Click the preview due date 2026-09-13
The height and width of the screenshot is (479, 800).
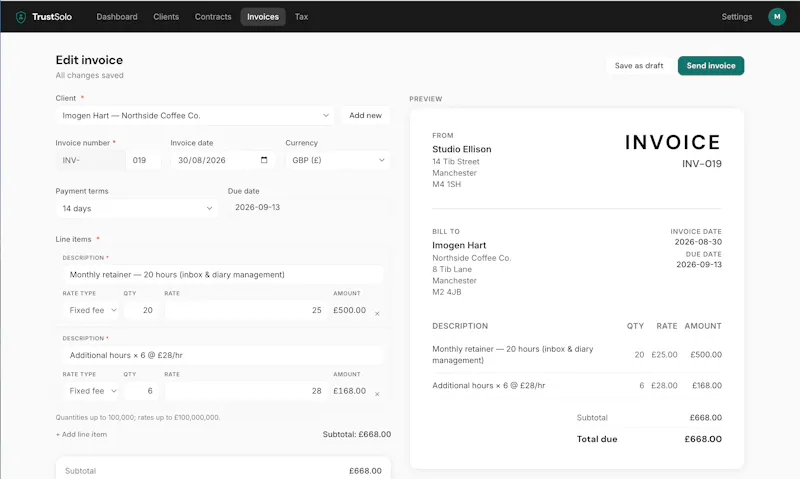point(699,264)
